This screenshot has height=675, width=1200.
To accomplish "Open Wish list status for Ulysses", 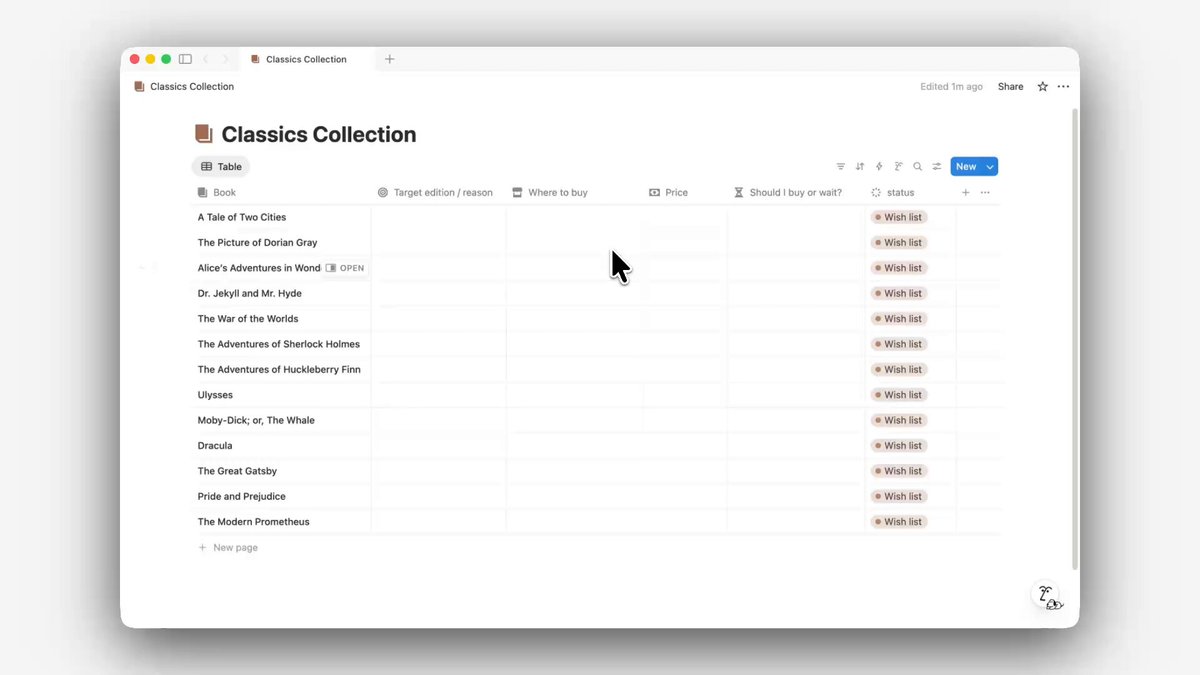I will 898,395.
